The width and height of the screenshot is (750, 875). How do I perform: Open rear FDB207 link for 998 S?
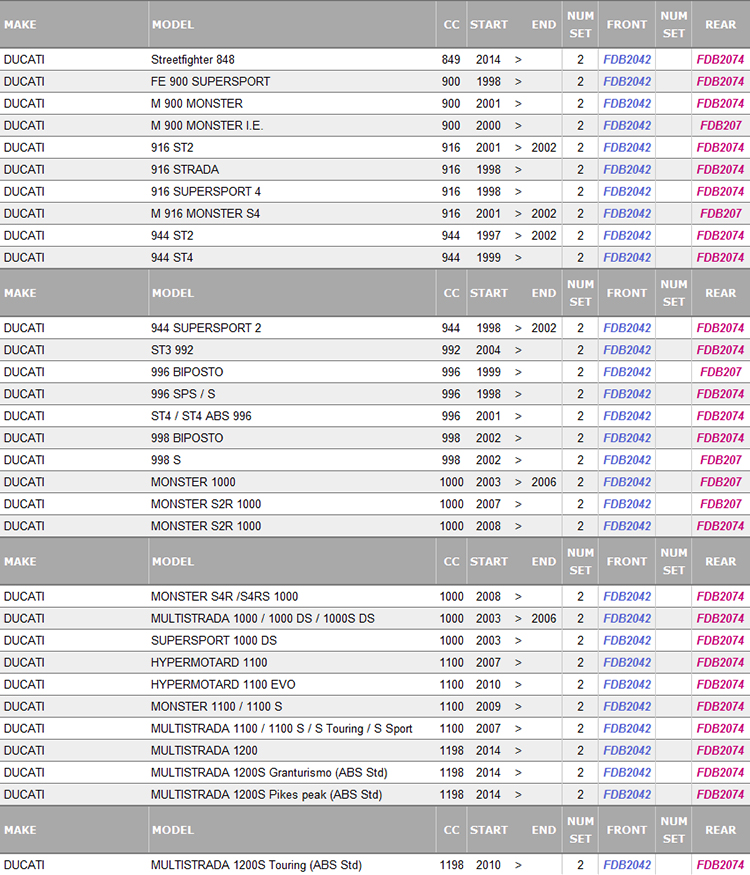pyautogui.click(x=721, y=460)
